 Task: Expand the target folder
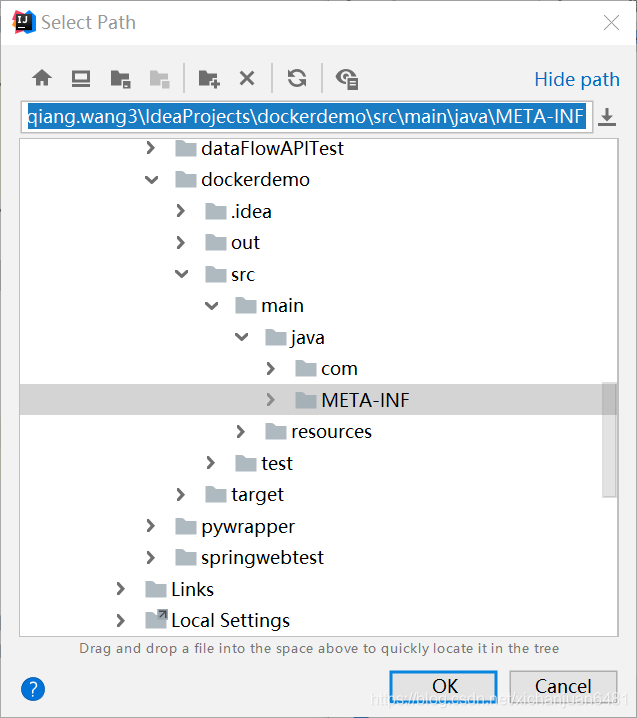click(180, 495)
